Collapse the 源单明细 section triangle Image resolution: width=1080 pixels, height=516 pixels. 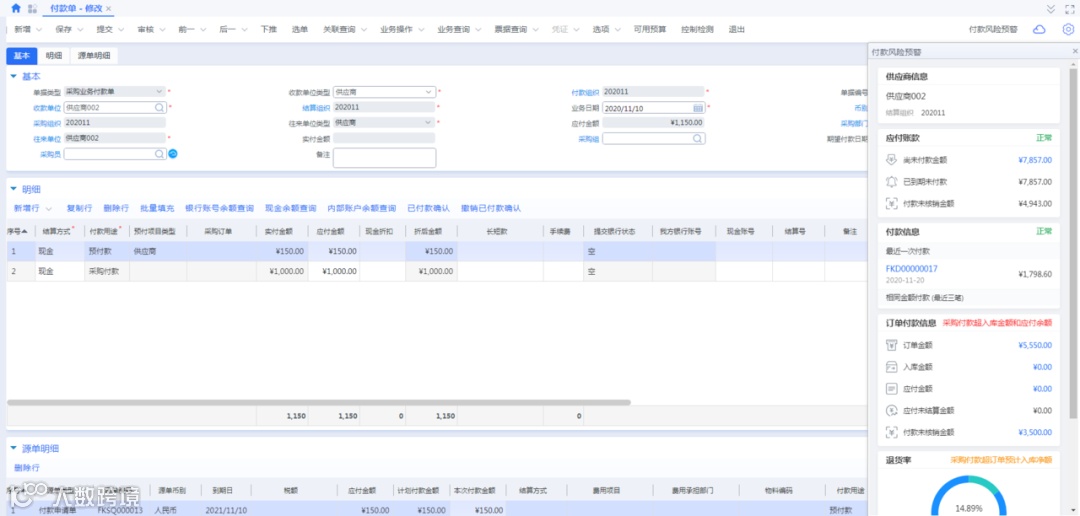13,448
